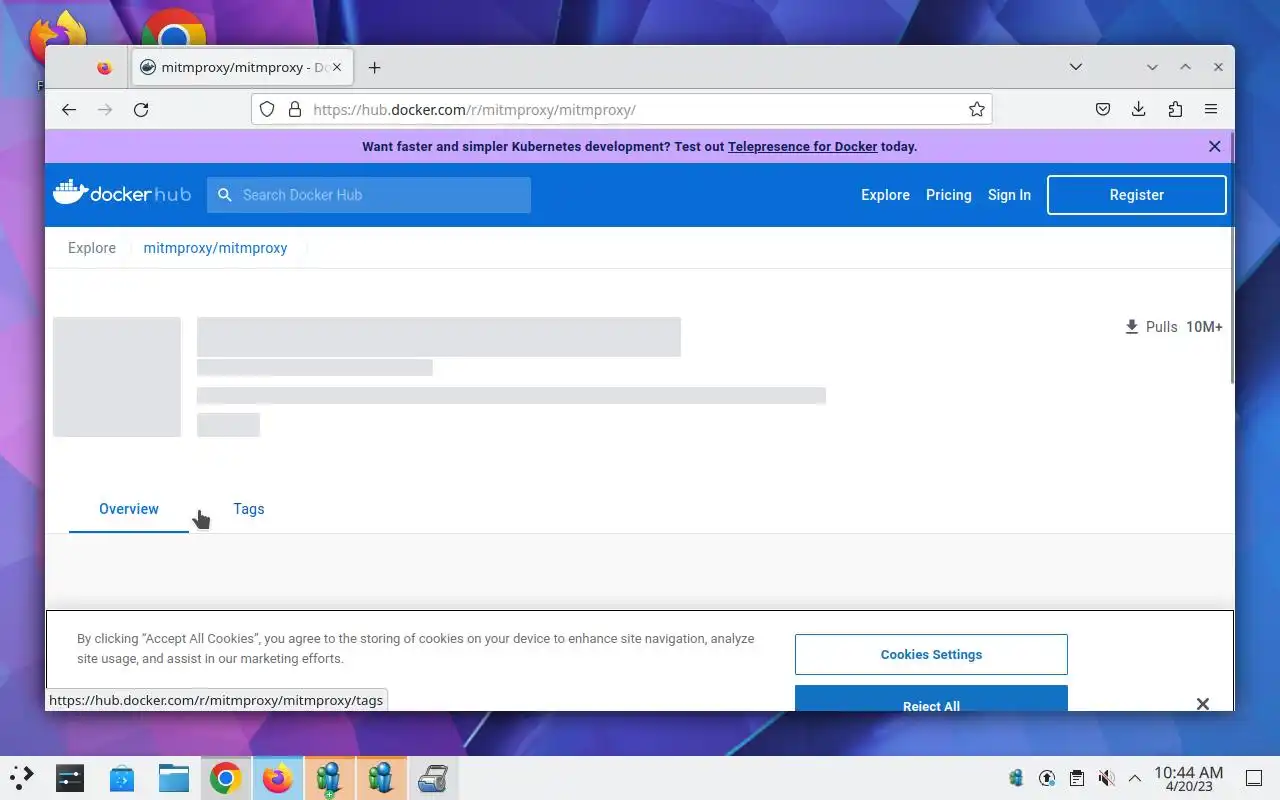Screen dimensions: 1280x800
Task: Close the mitmproxy/mitmproxy tab
Action: click(337, 68)
